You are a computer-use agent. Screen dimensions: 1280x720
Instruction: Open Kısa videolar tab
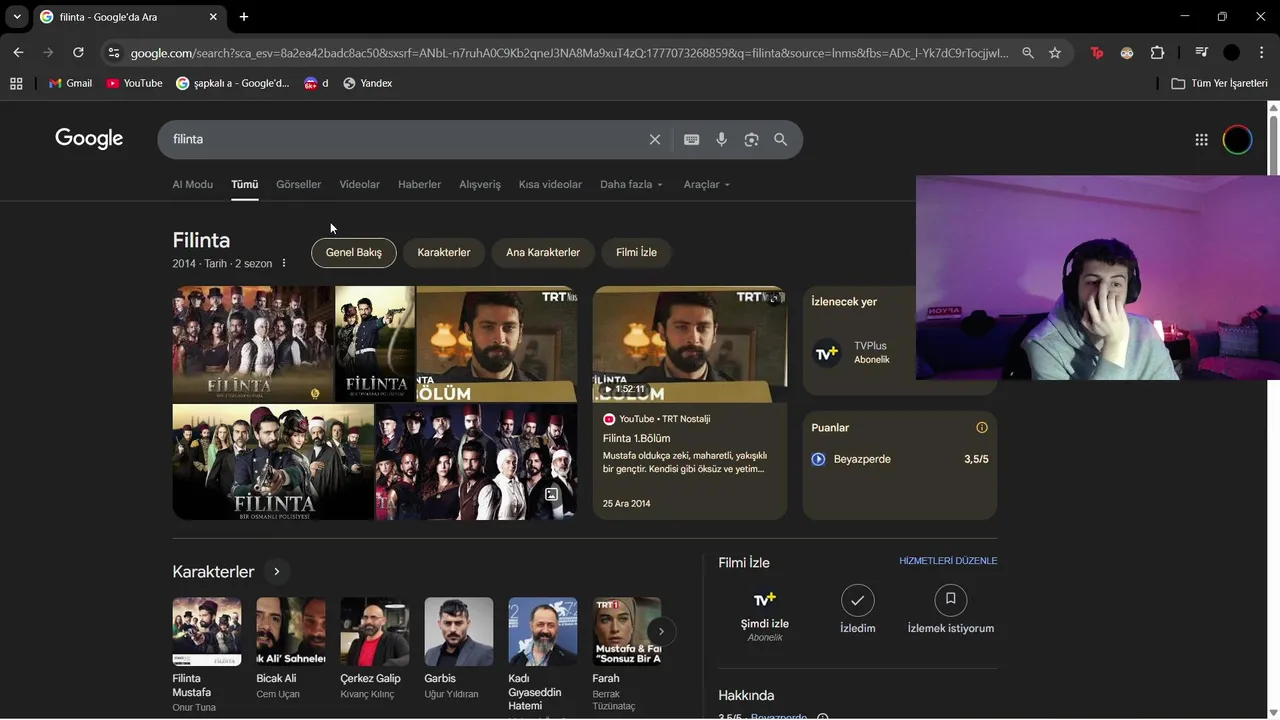coord(550,184)
